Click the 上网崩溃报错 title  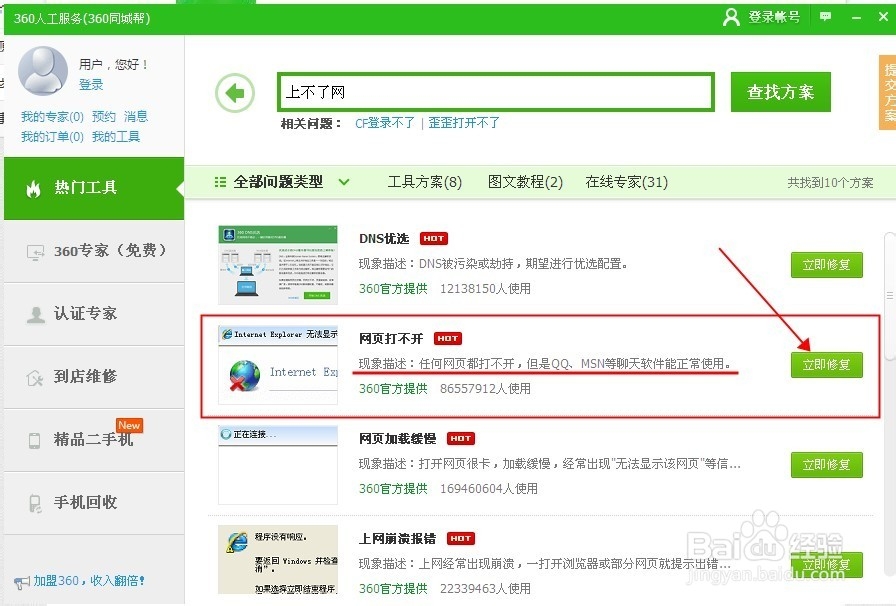(398, 539)
